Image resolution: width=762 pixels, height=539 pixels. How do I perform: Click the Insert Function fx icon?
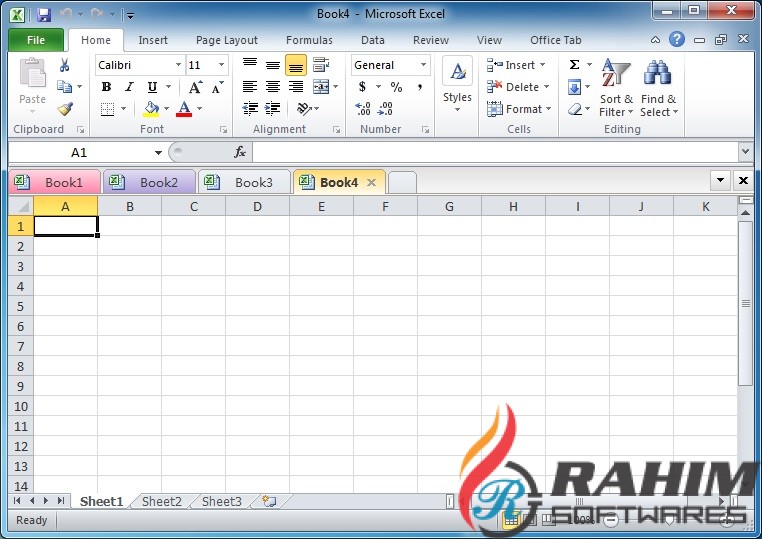click(x=240, y=152)
